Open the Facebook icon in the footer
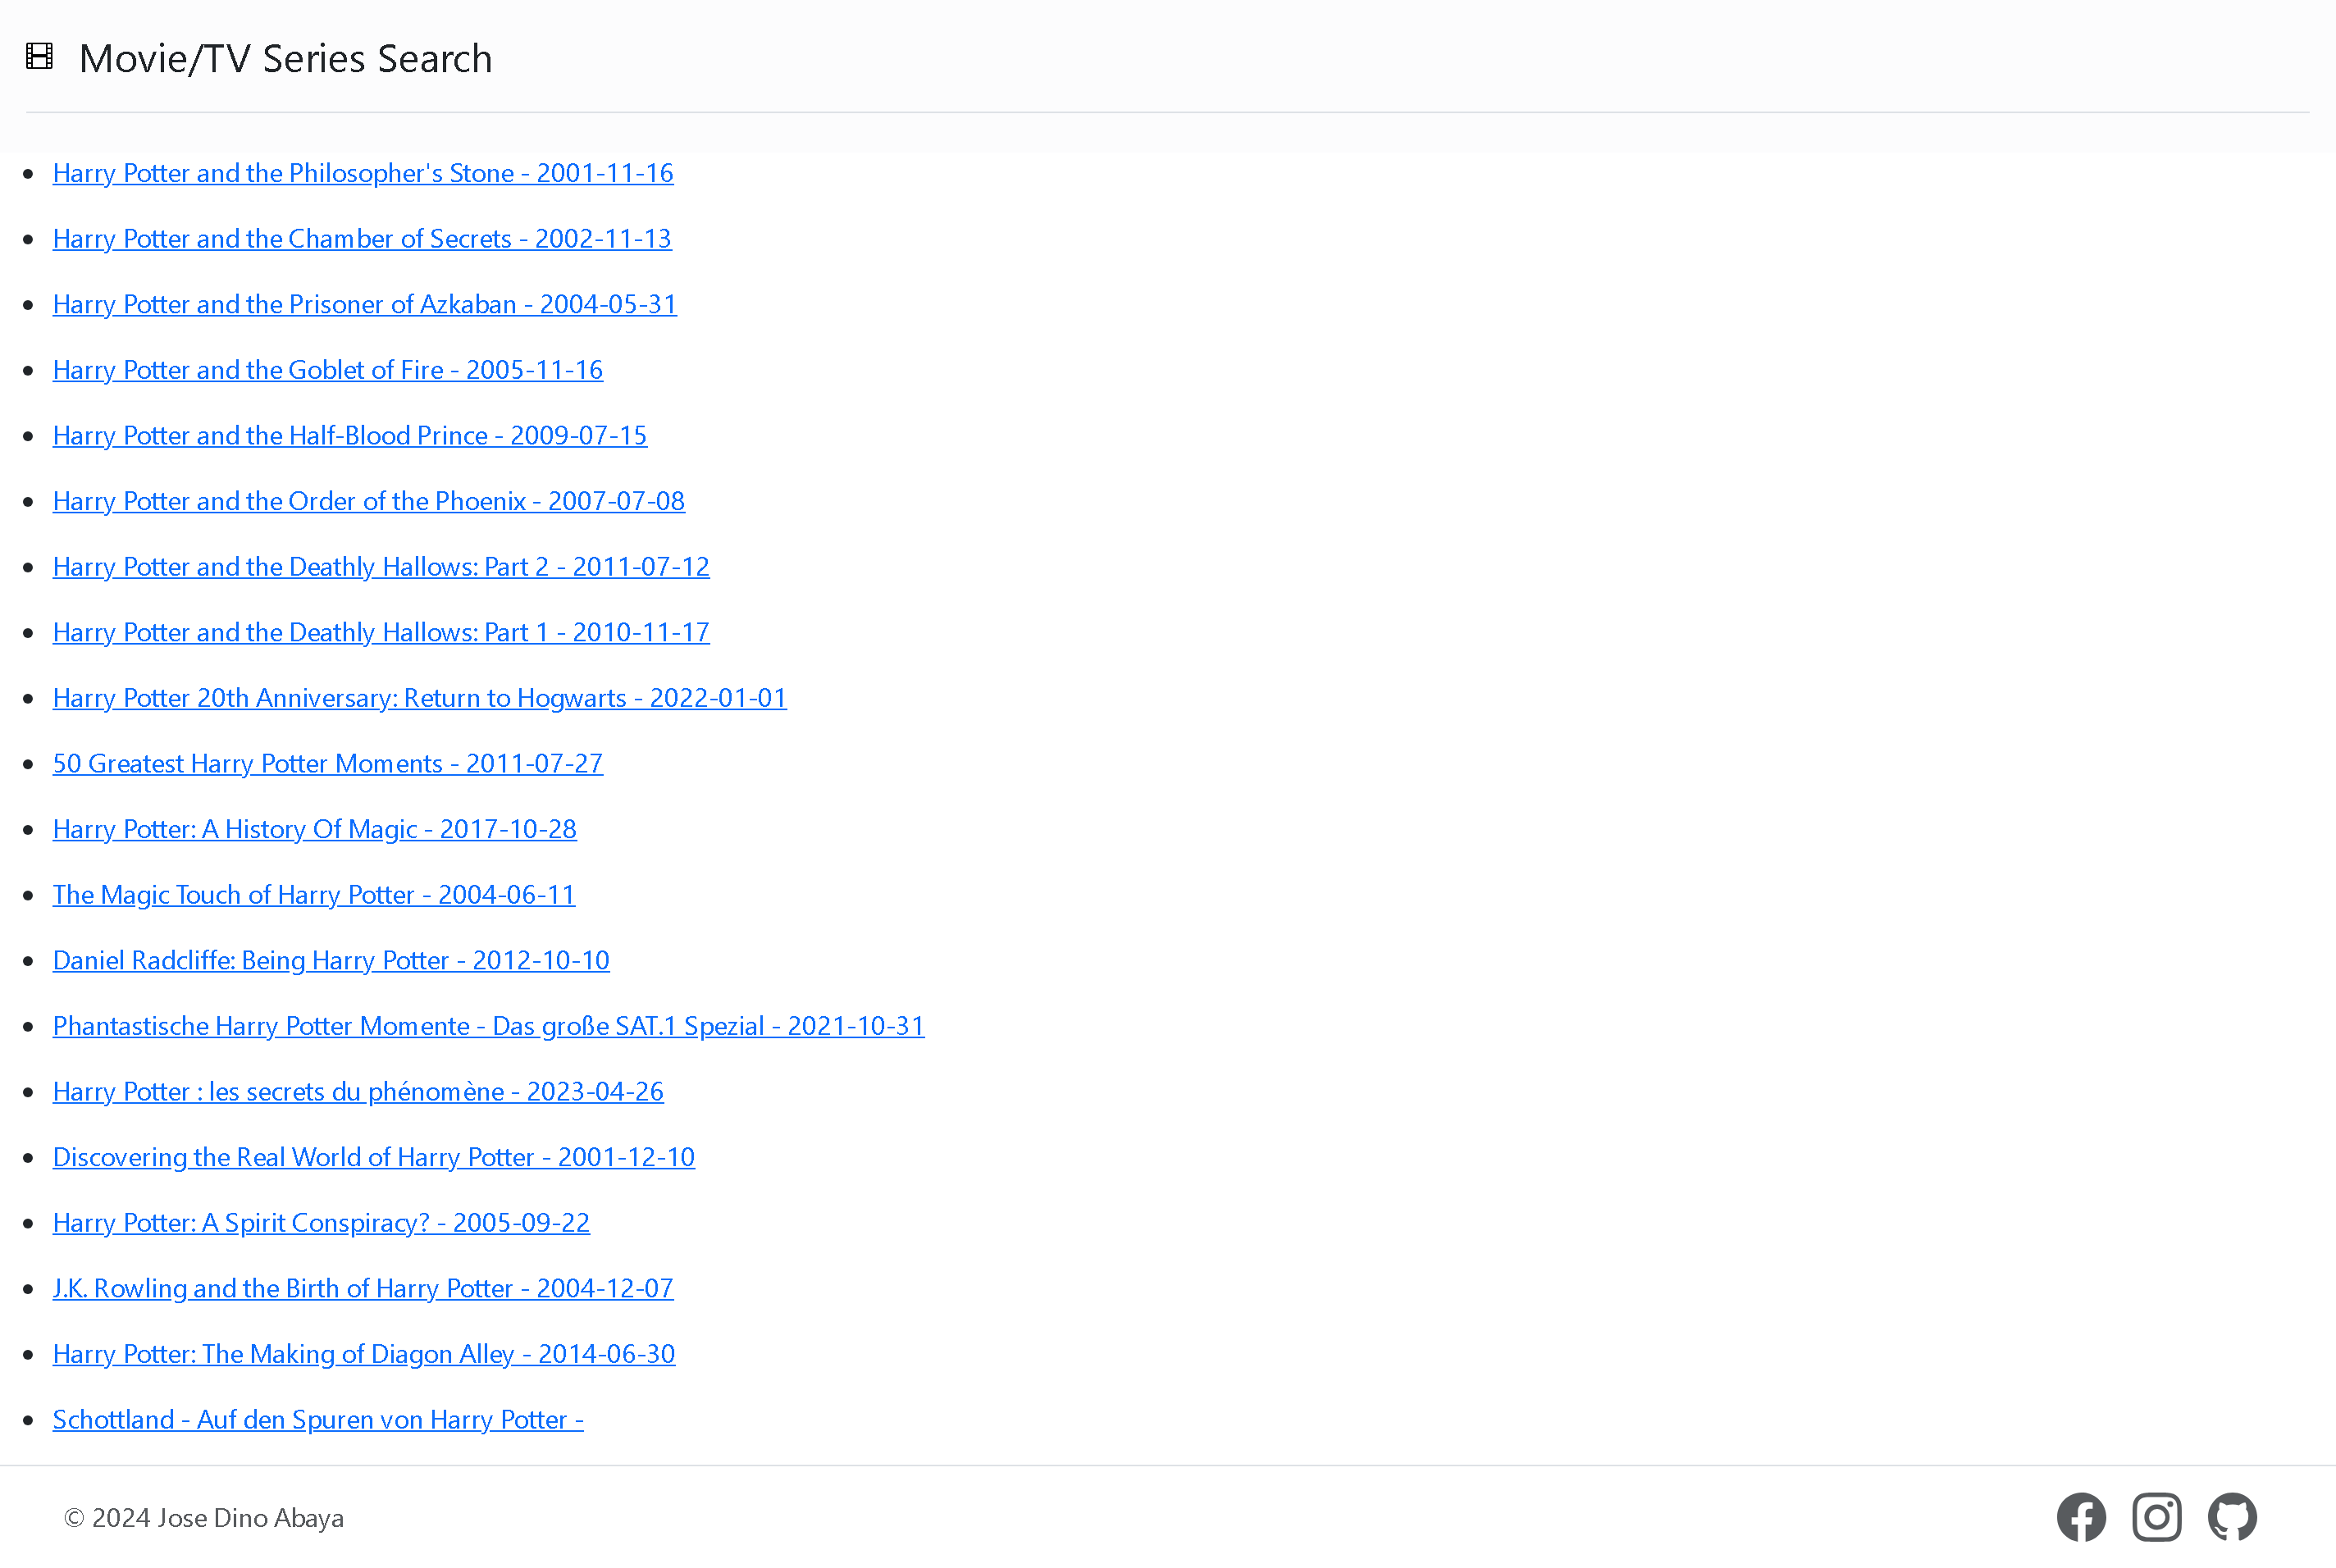This screenshot has width=2336, height=1568. click(2081, 1517)
